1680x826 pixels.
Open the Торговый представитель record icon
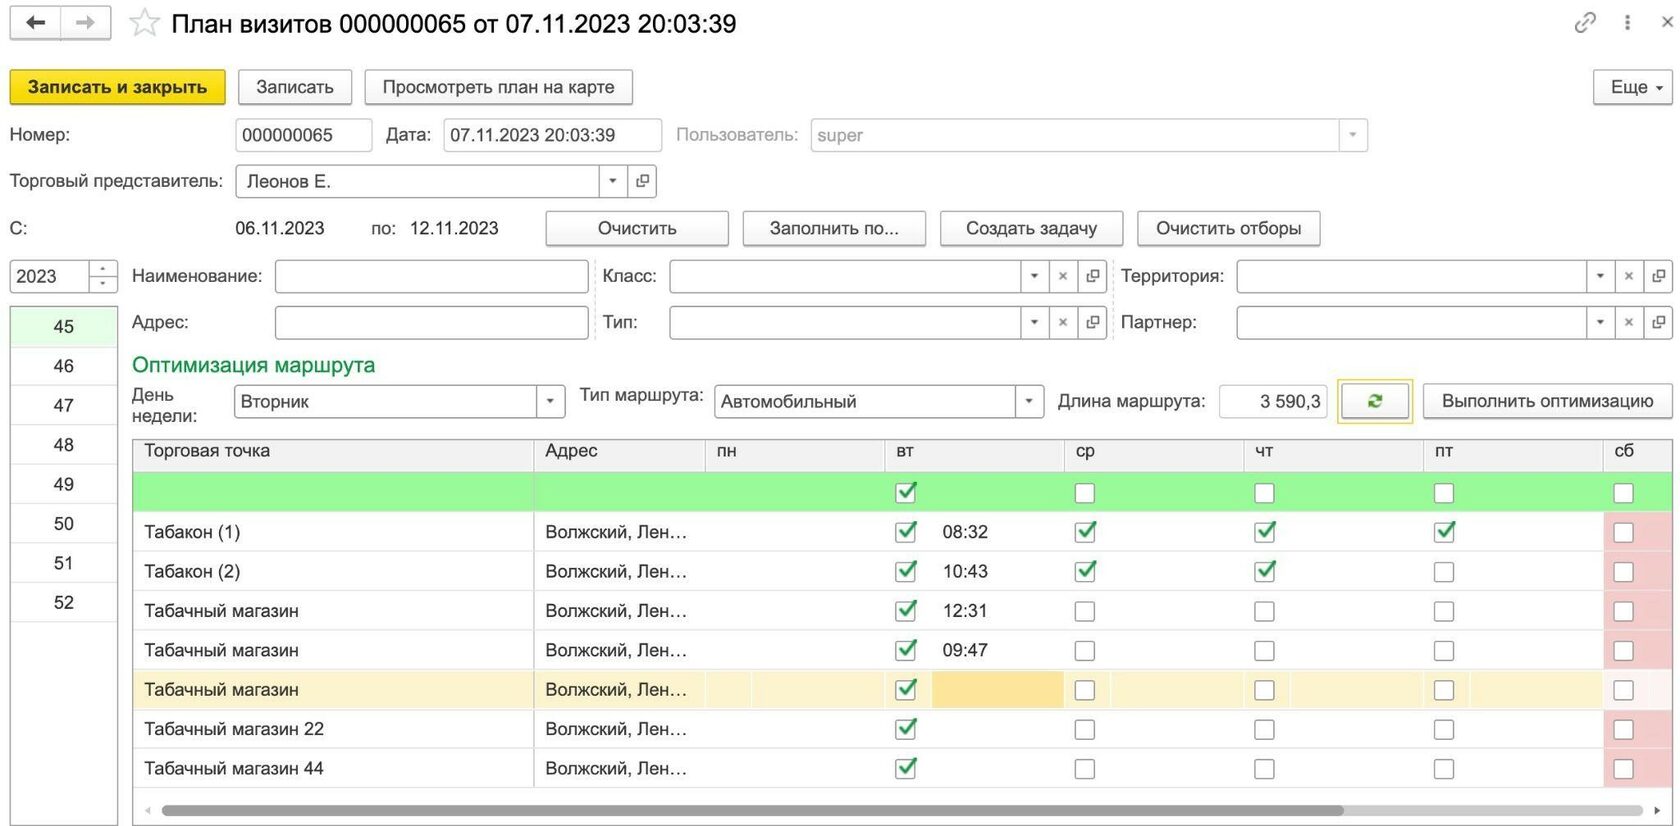click(642, 181)
